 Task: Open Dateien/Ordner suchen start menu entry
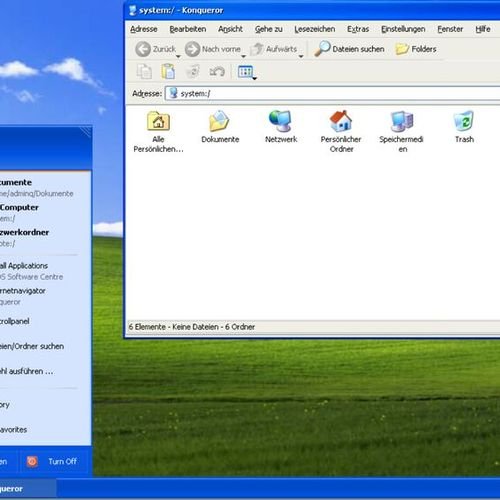39,346
